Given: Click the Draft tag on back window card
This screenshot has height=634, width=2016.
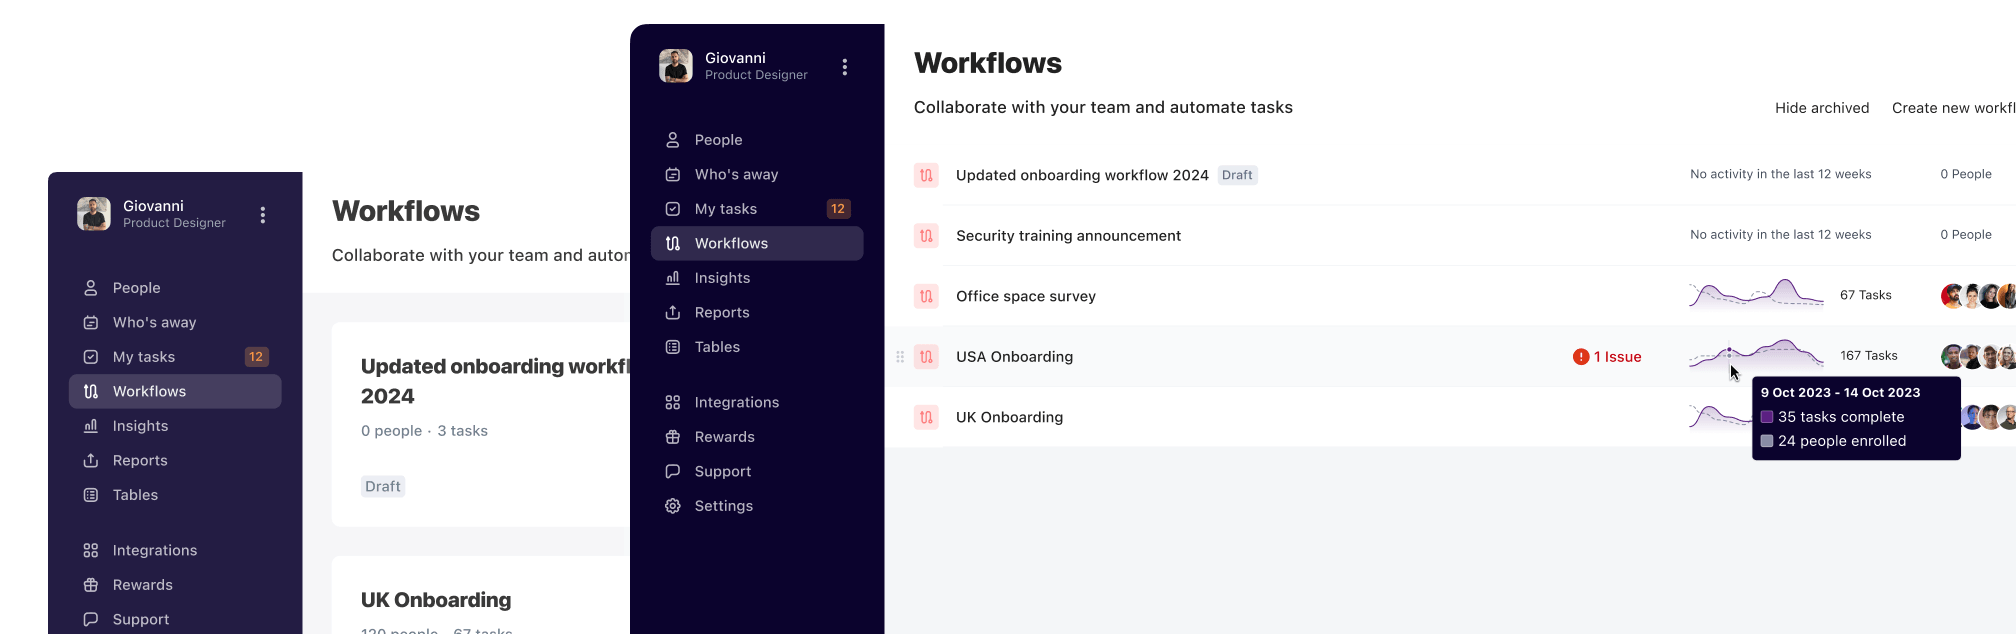Looking at the screenshot, I should click(x=383, y=487).
